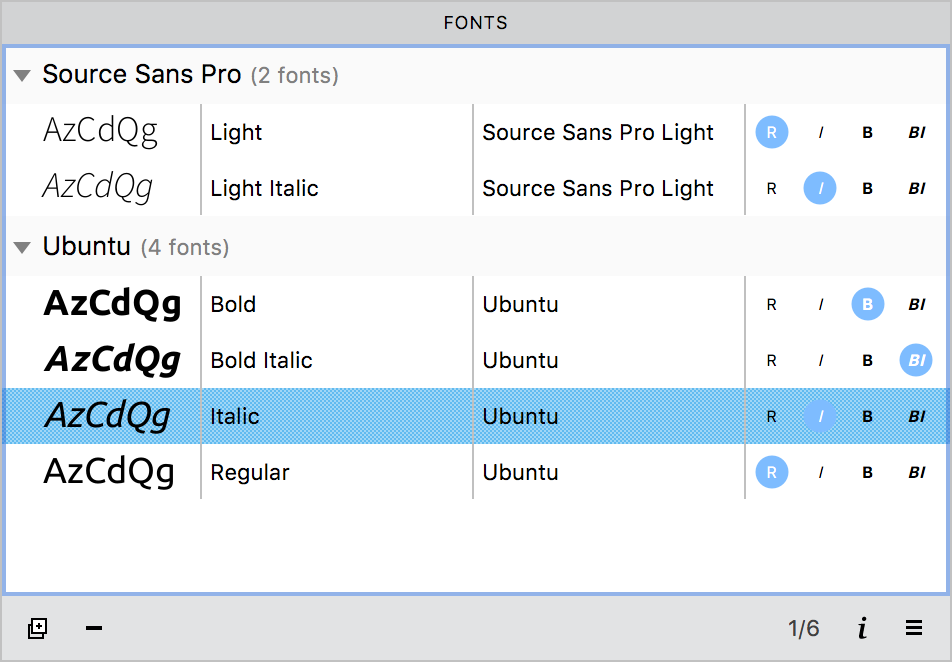The height and width of the screenshot is (662, 952).
Task: Select the 'Bold Italic' style name cell
Action: (x=261, y=360)
